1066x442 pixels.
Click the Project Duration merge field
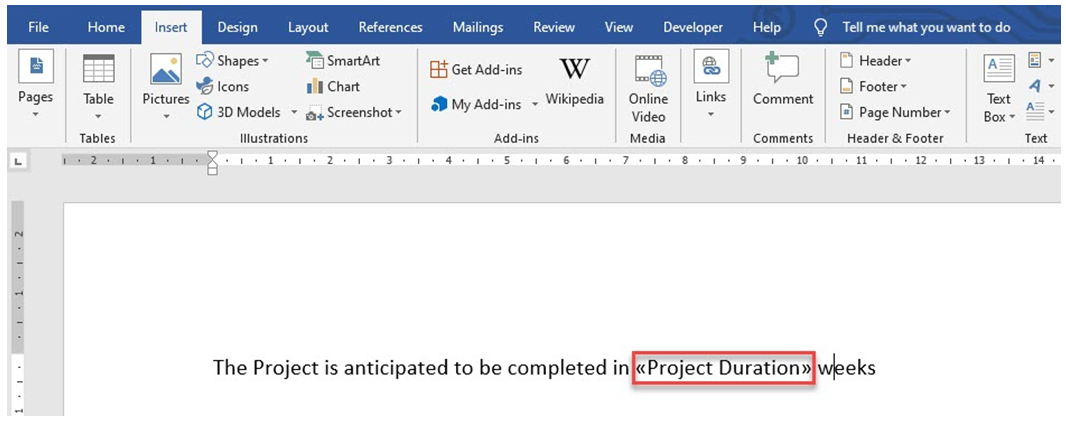[724, 368]
